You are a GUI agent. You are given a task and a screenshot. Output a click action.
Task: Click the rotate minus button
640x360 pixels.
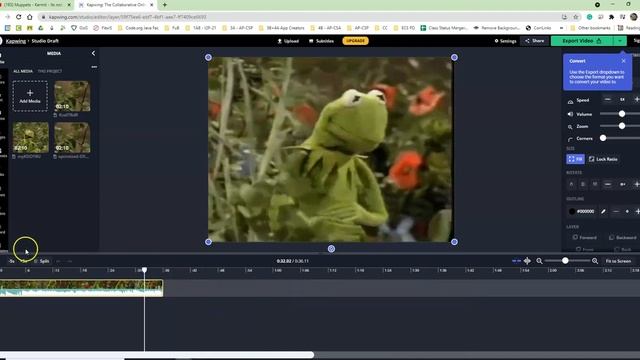coord(608,184)
